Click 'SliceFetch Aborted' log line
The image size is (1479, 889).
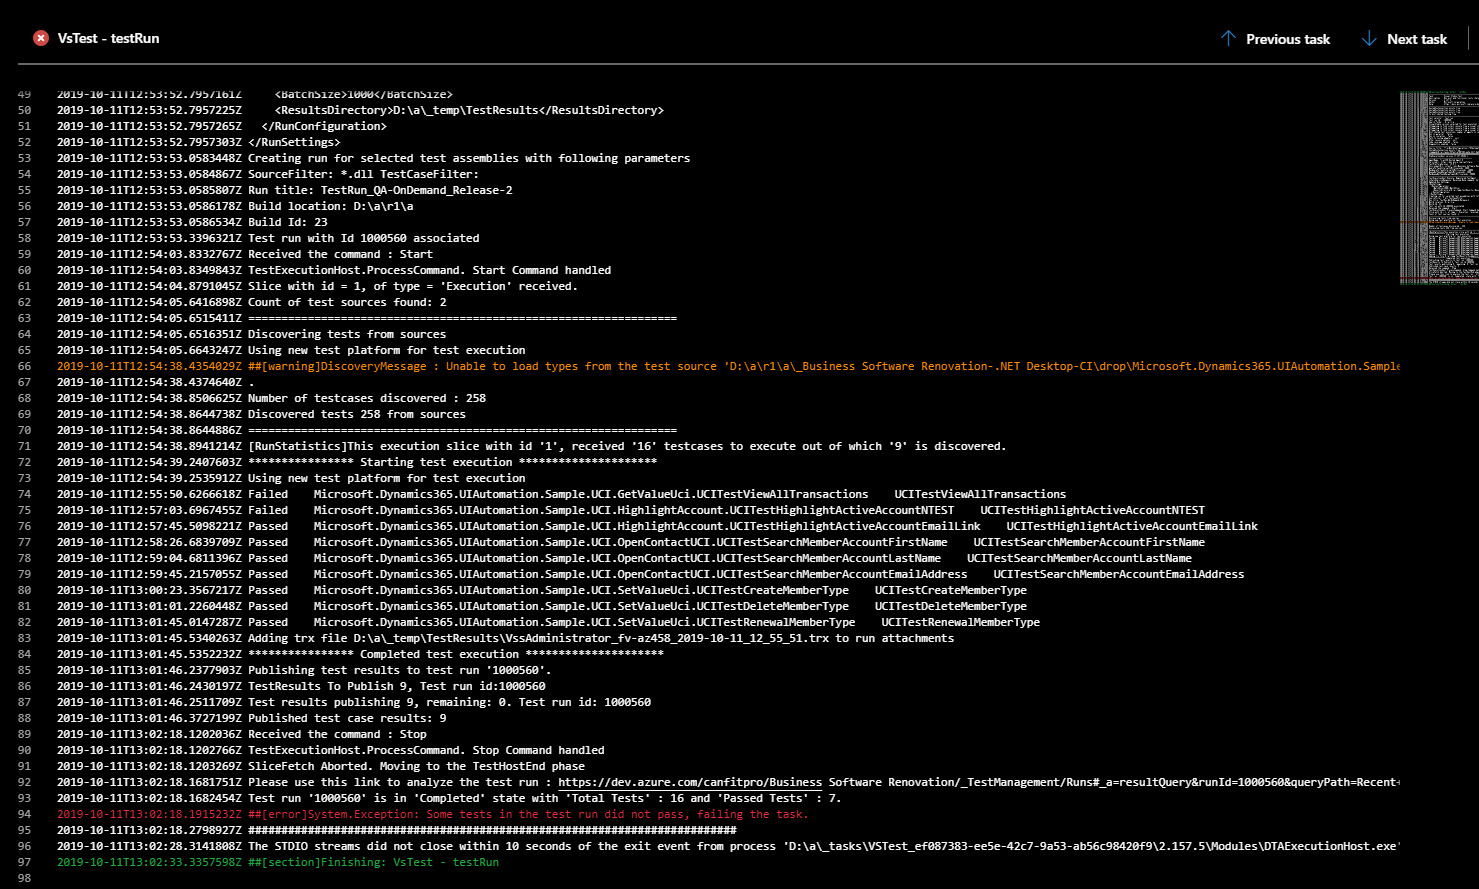click(321, 766)
